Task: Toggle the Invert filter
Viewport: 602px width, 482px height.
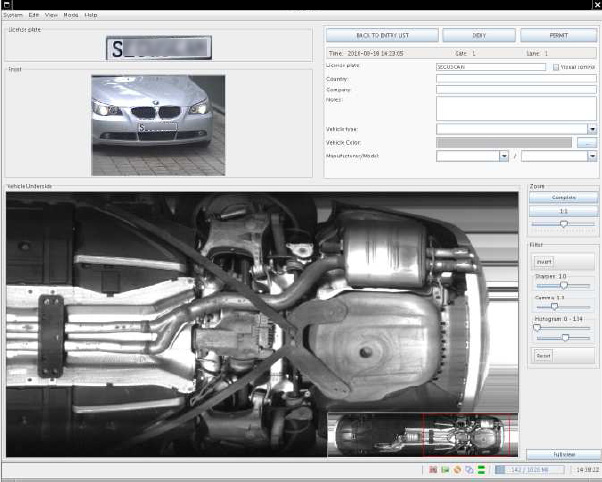Action: [543, 261]
